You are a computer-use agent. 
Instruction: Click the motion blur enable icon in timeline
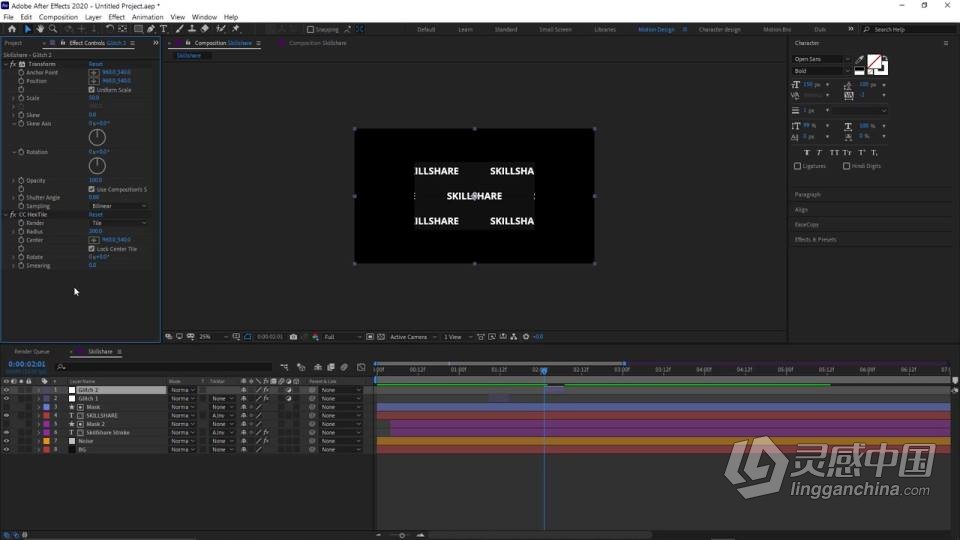click(344, 367)
